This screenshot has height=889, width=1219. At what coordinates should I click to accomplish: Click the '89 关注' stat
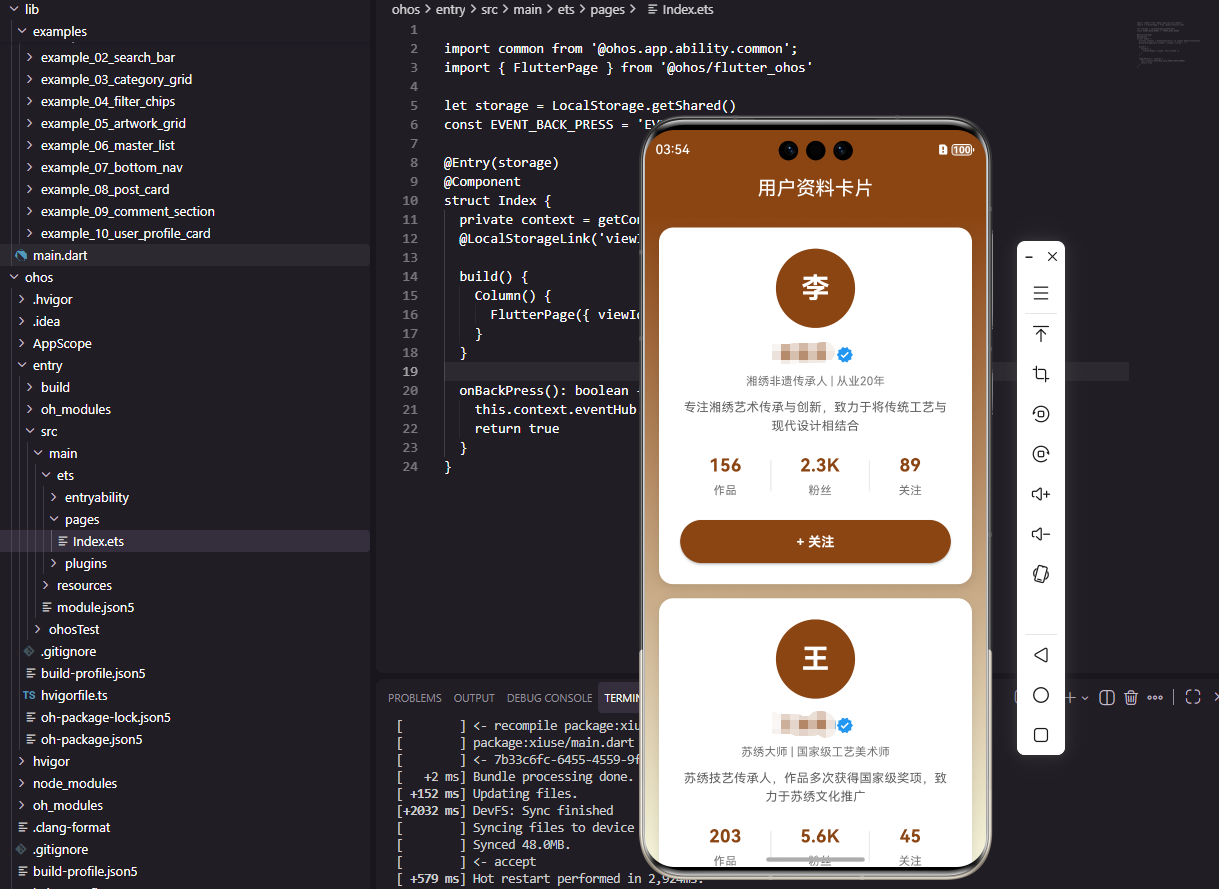(x=910, y=476)
